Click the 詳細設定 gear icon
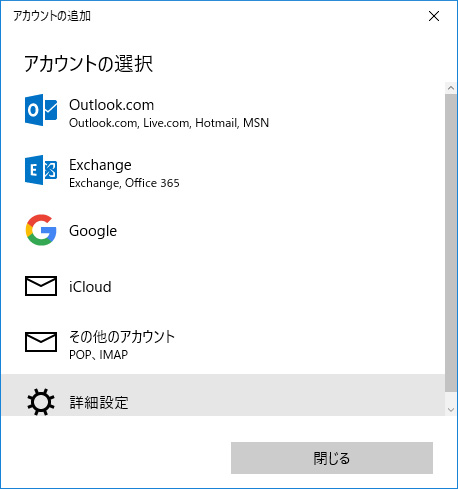 tap(41, 401)
